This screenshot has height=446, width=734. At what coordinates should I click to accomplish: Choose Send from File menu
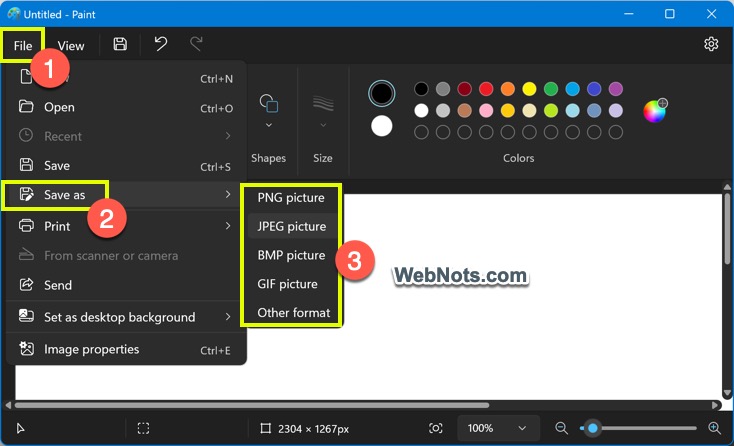pyautogui.click(x=126, y=285)
